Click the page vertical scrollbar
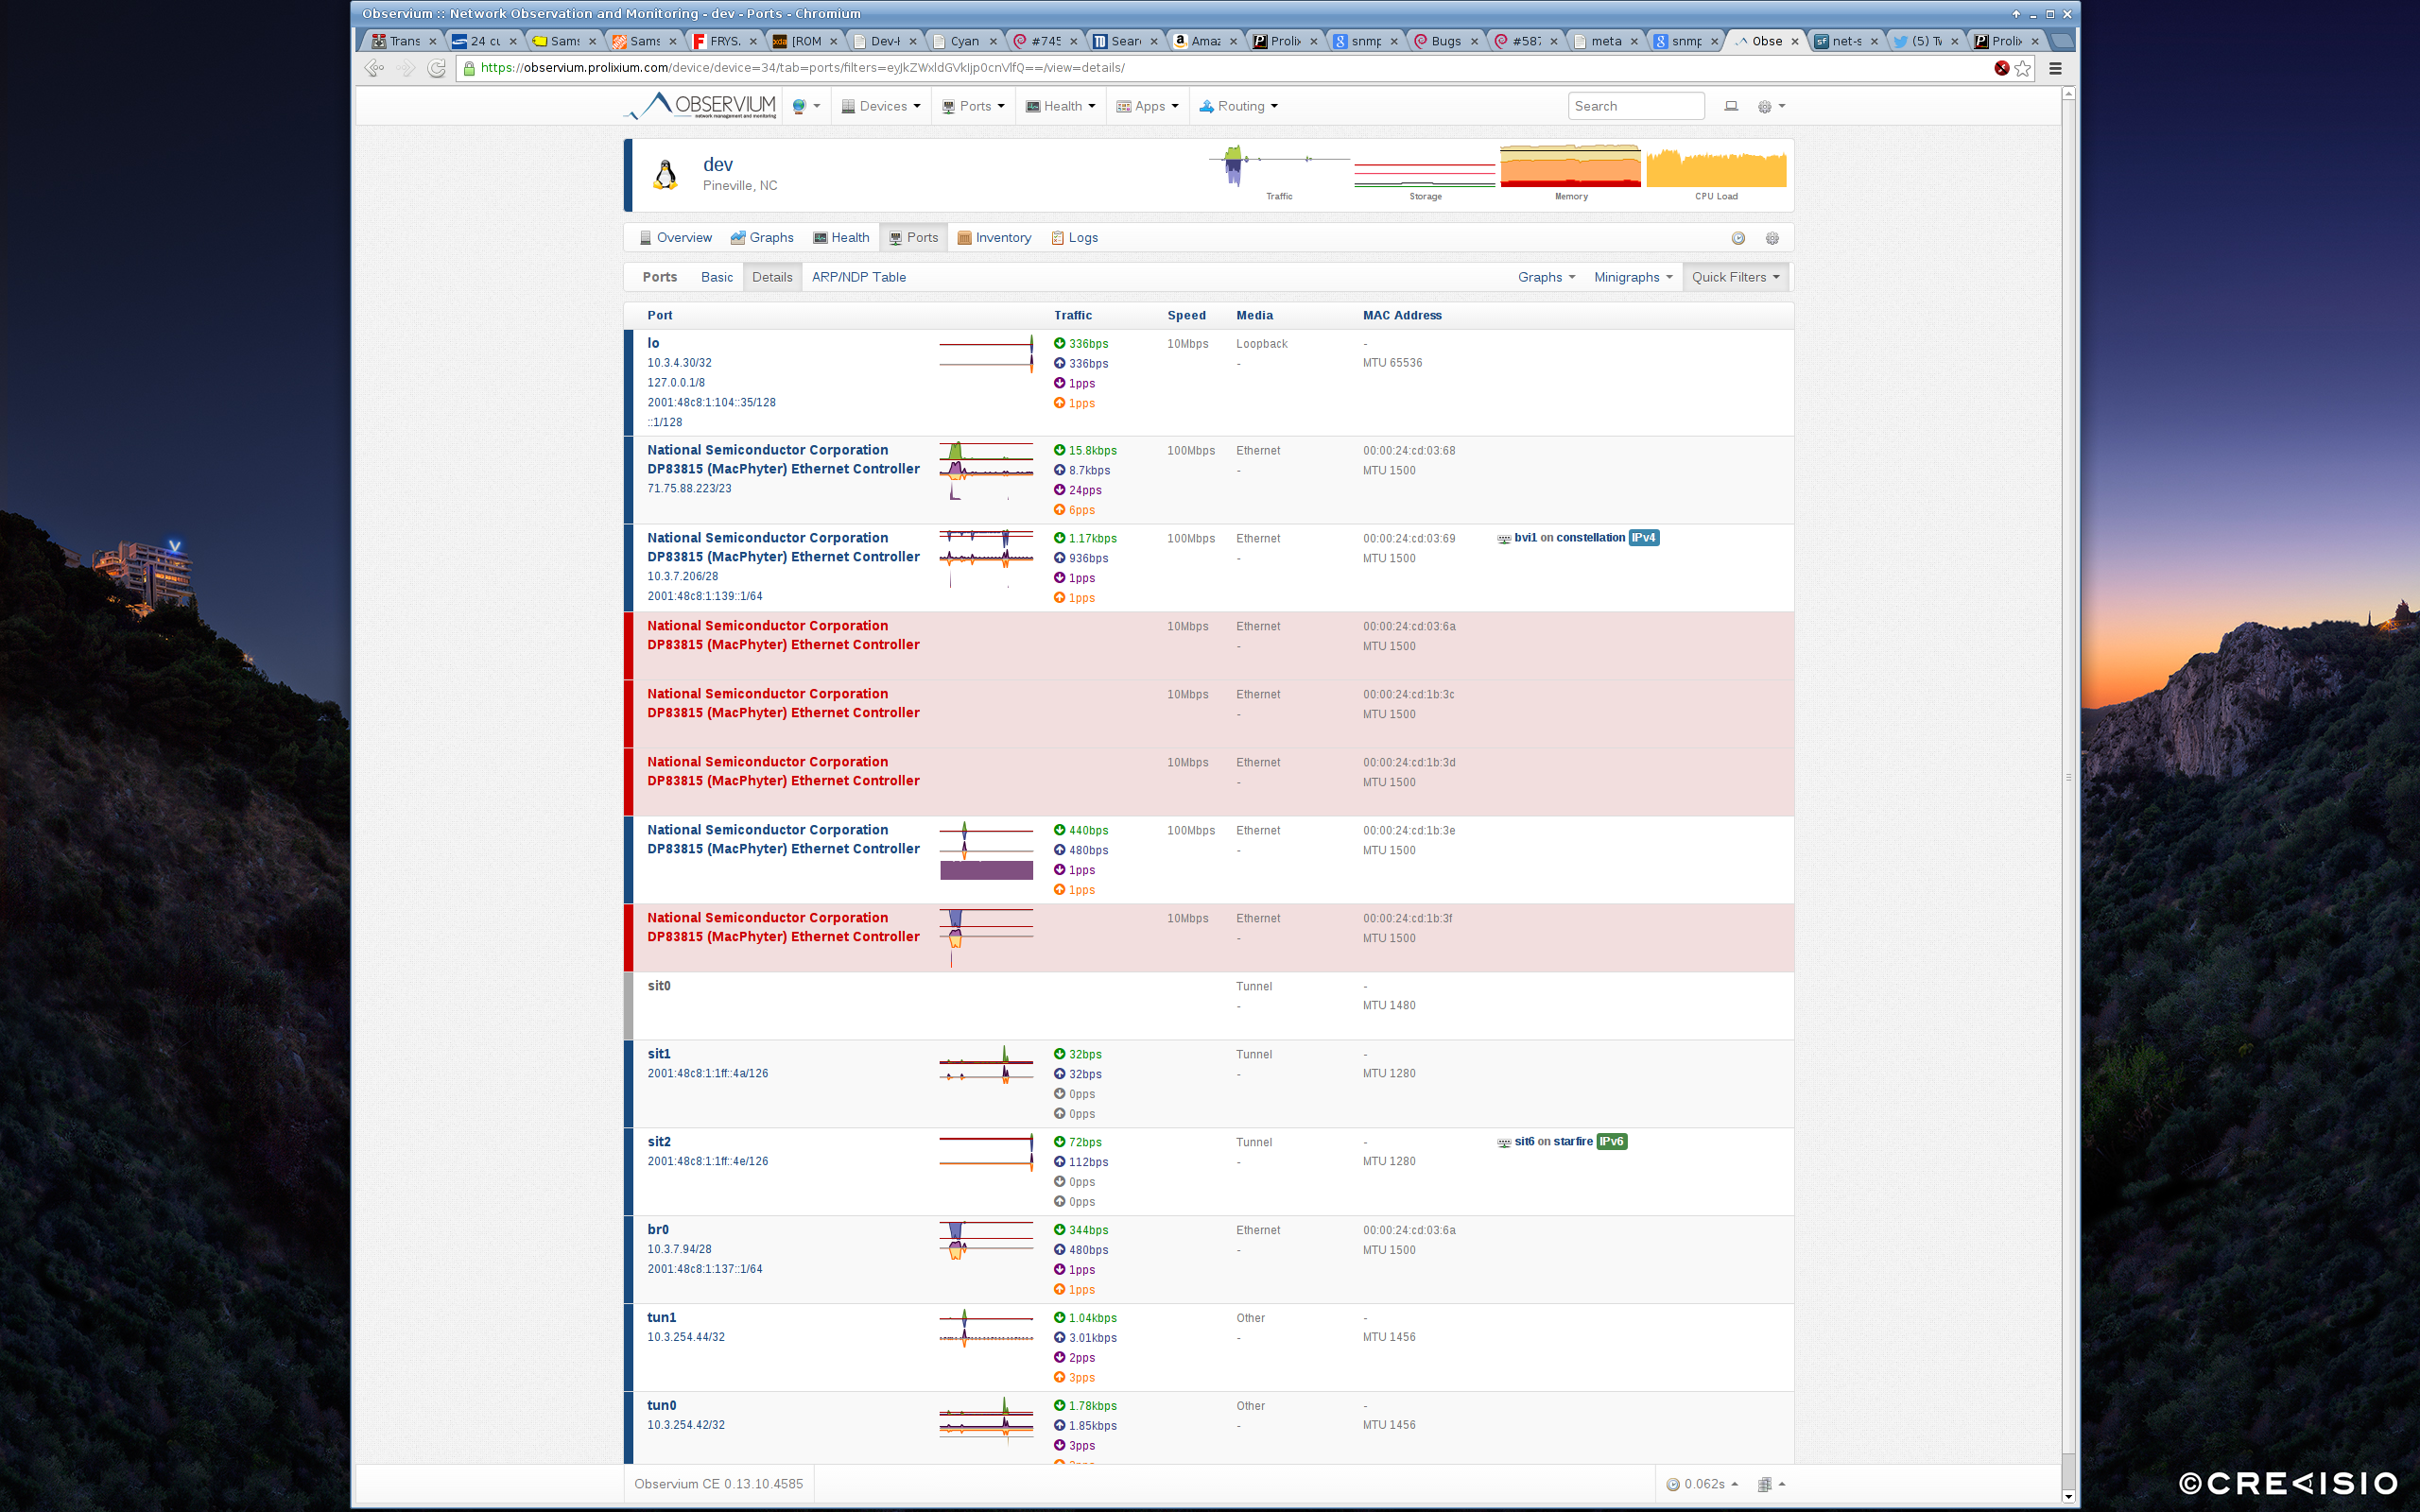Viewport: 2420px width, 1512px height. (2069, 777)
